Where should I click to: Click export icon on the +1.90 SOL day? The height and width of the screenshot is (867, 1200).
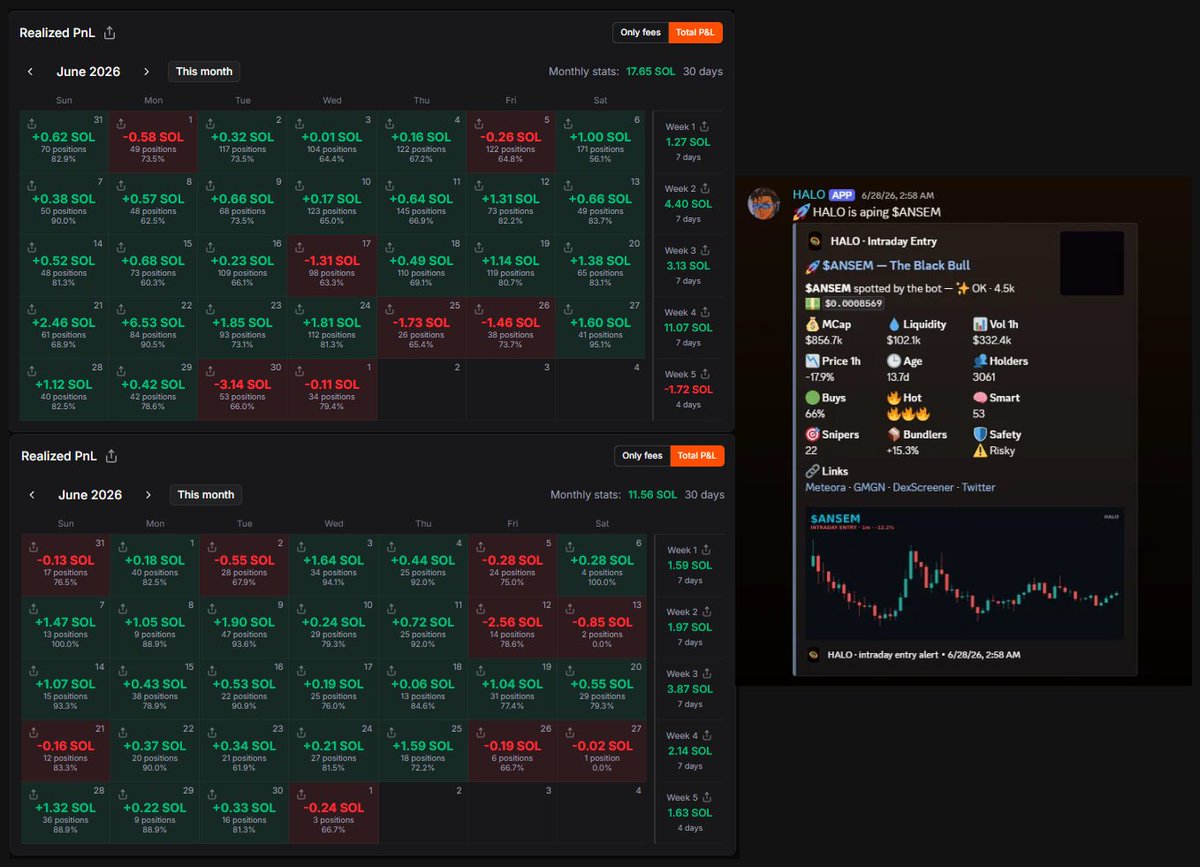tap(212, 610)
